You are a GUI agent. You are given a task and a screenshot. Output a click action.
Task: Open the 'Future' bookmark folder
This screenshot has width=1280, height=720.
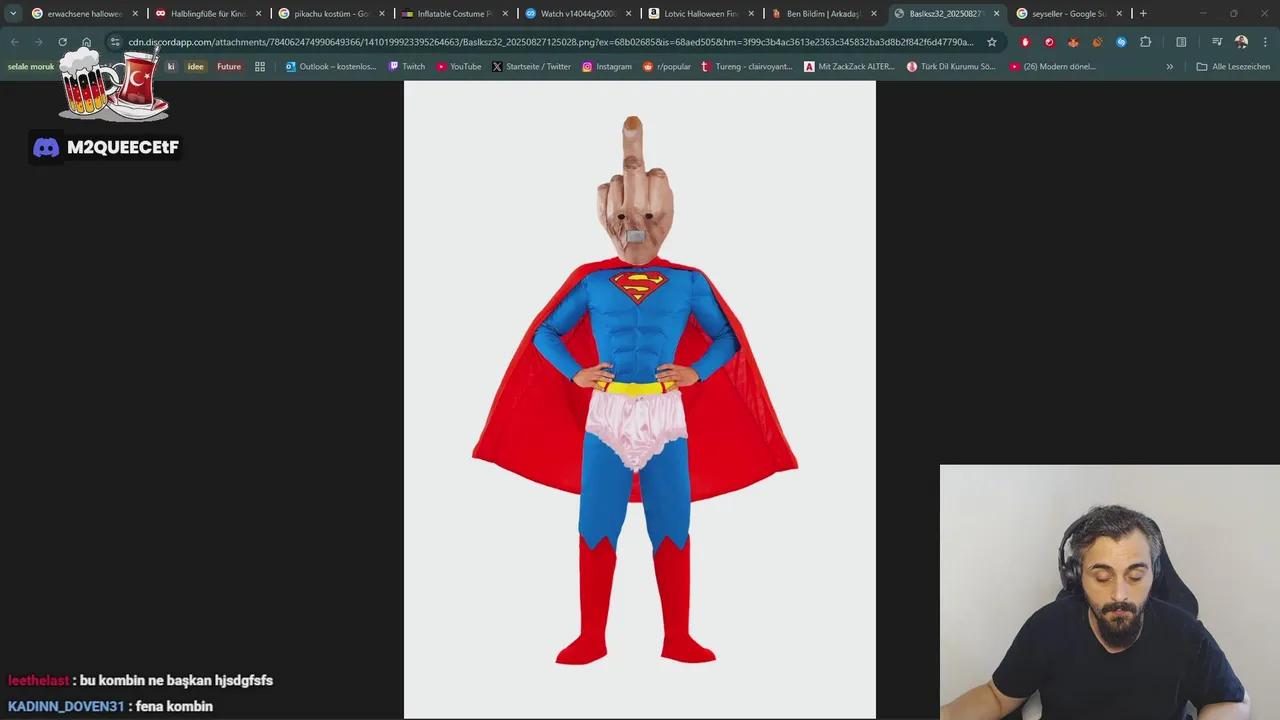(x=229, y=67)
